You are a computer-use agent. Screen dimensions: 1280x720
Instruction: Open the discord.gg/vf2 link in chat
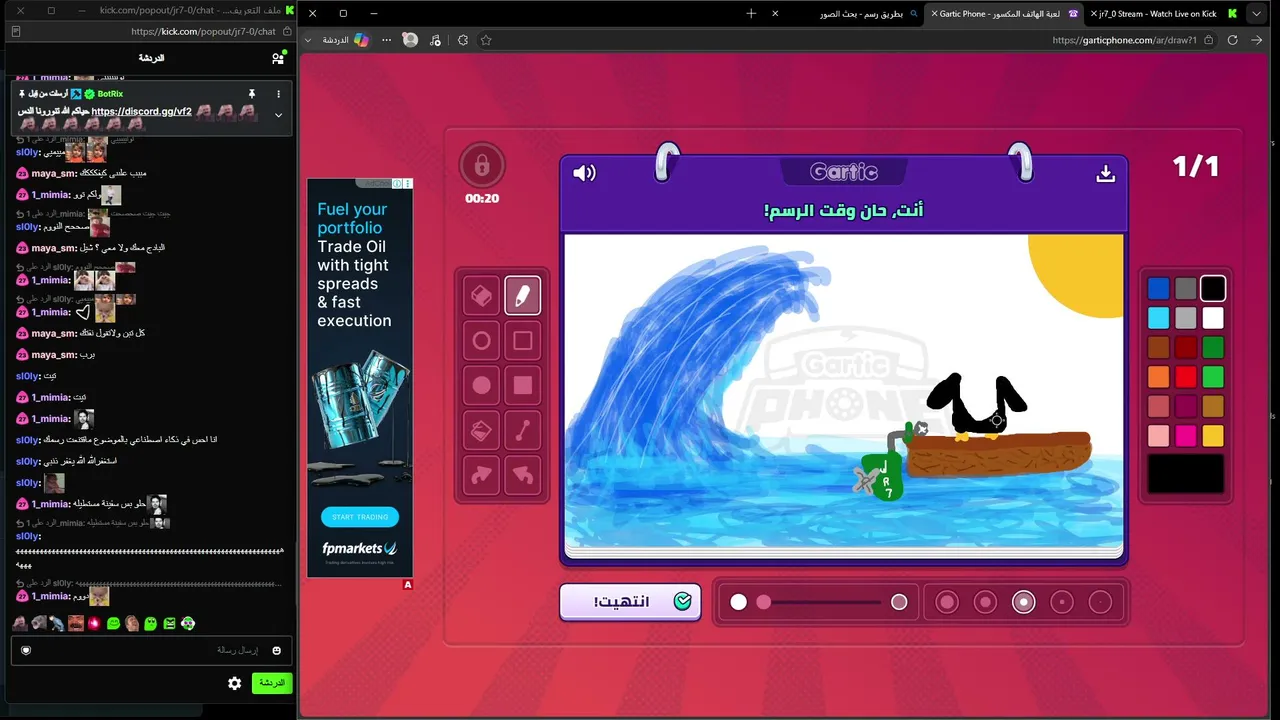click(x=141, y=111)
